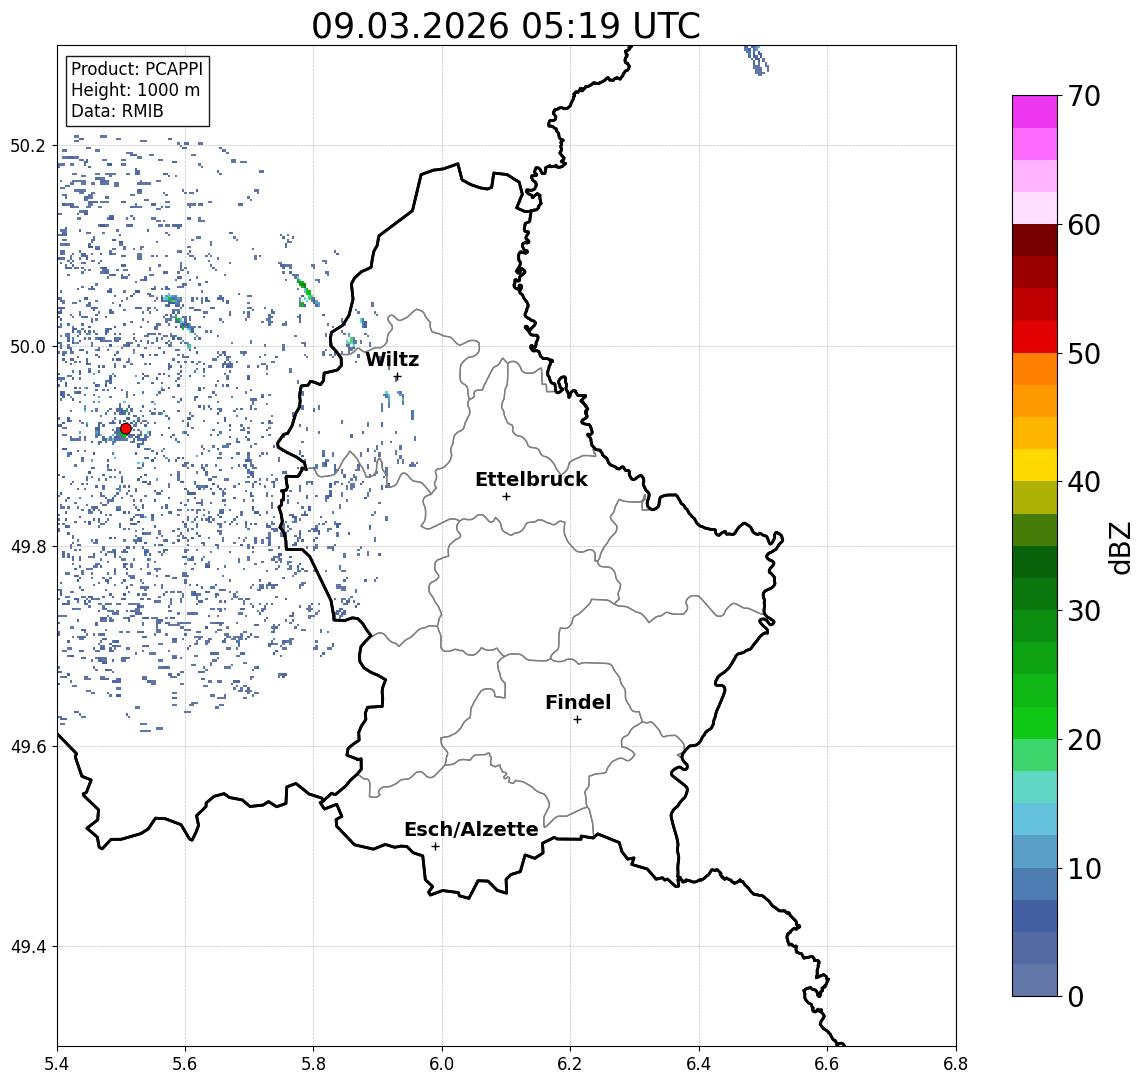The height and width of the screenshot is (1084, 1145).
Task: Click the title 09.03.2026 05:19 UTC
Action: [x=505, y=26]
